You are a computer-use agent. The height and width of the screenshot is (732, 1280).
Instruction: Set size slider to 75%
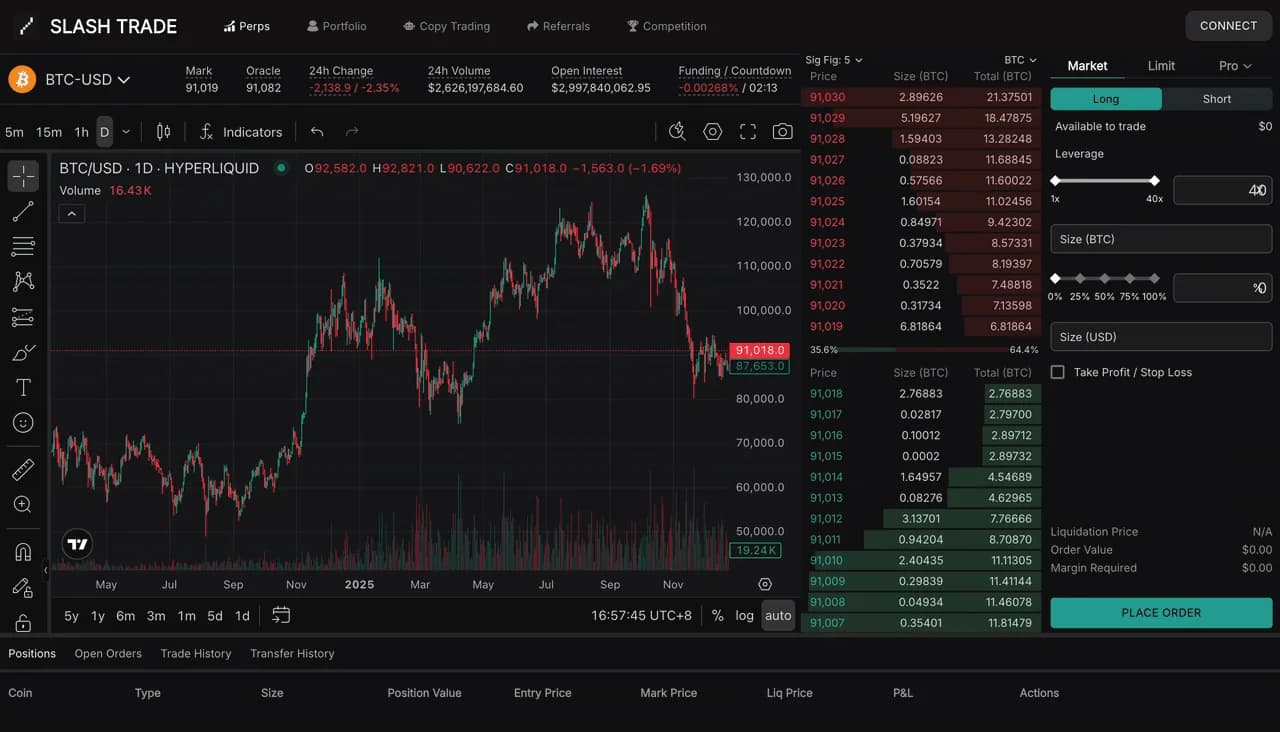click(1130, 279)
